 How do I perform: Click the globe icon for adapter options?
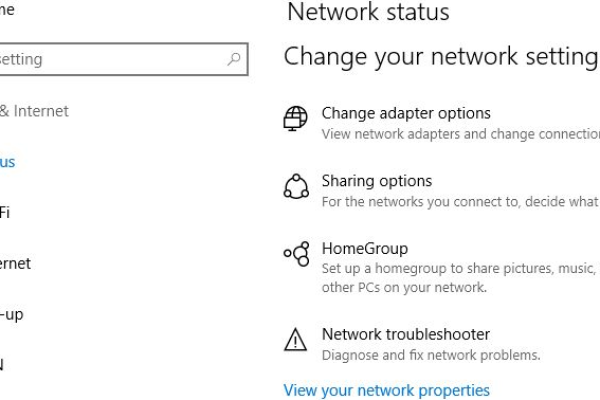point(295,119)
